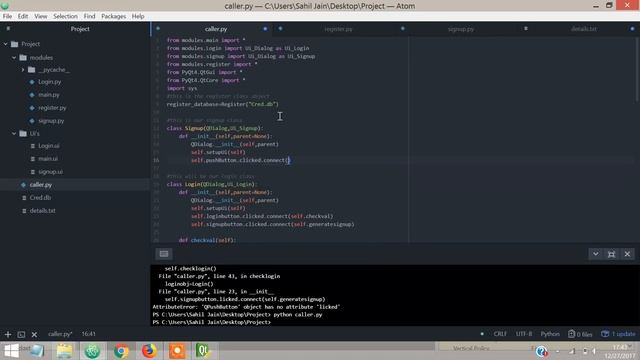Open the Edit menu
Image resolution: width=640 pixels, height=360 pixels.
23,16
